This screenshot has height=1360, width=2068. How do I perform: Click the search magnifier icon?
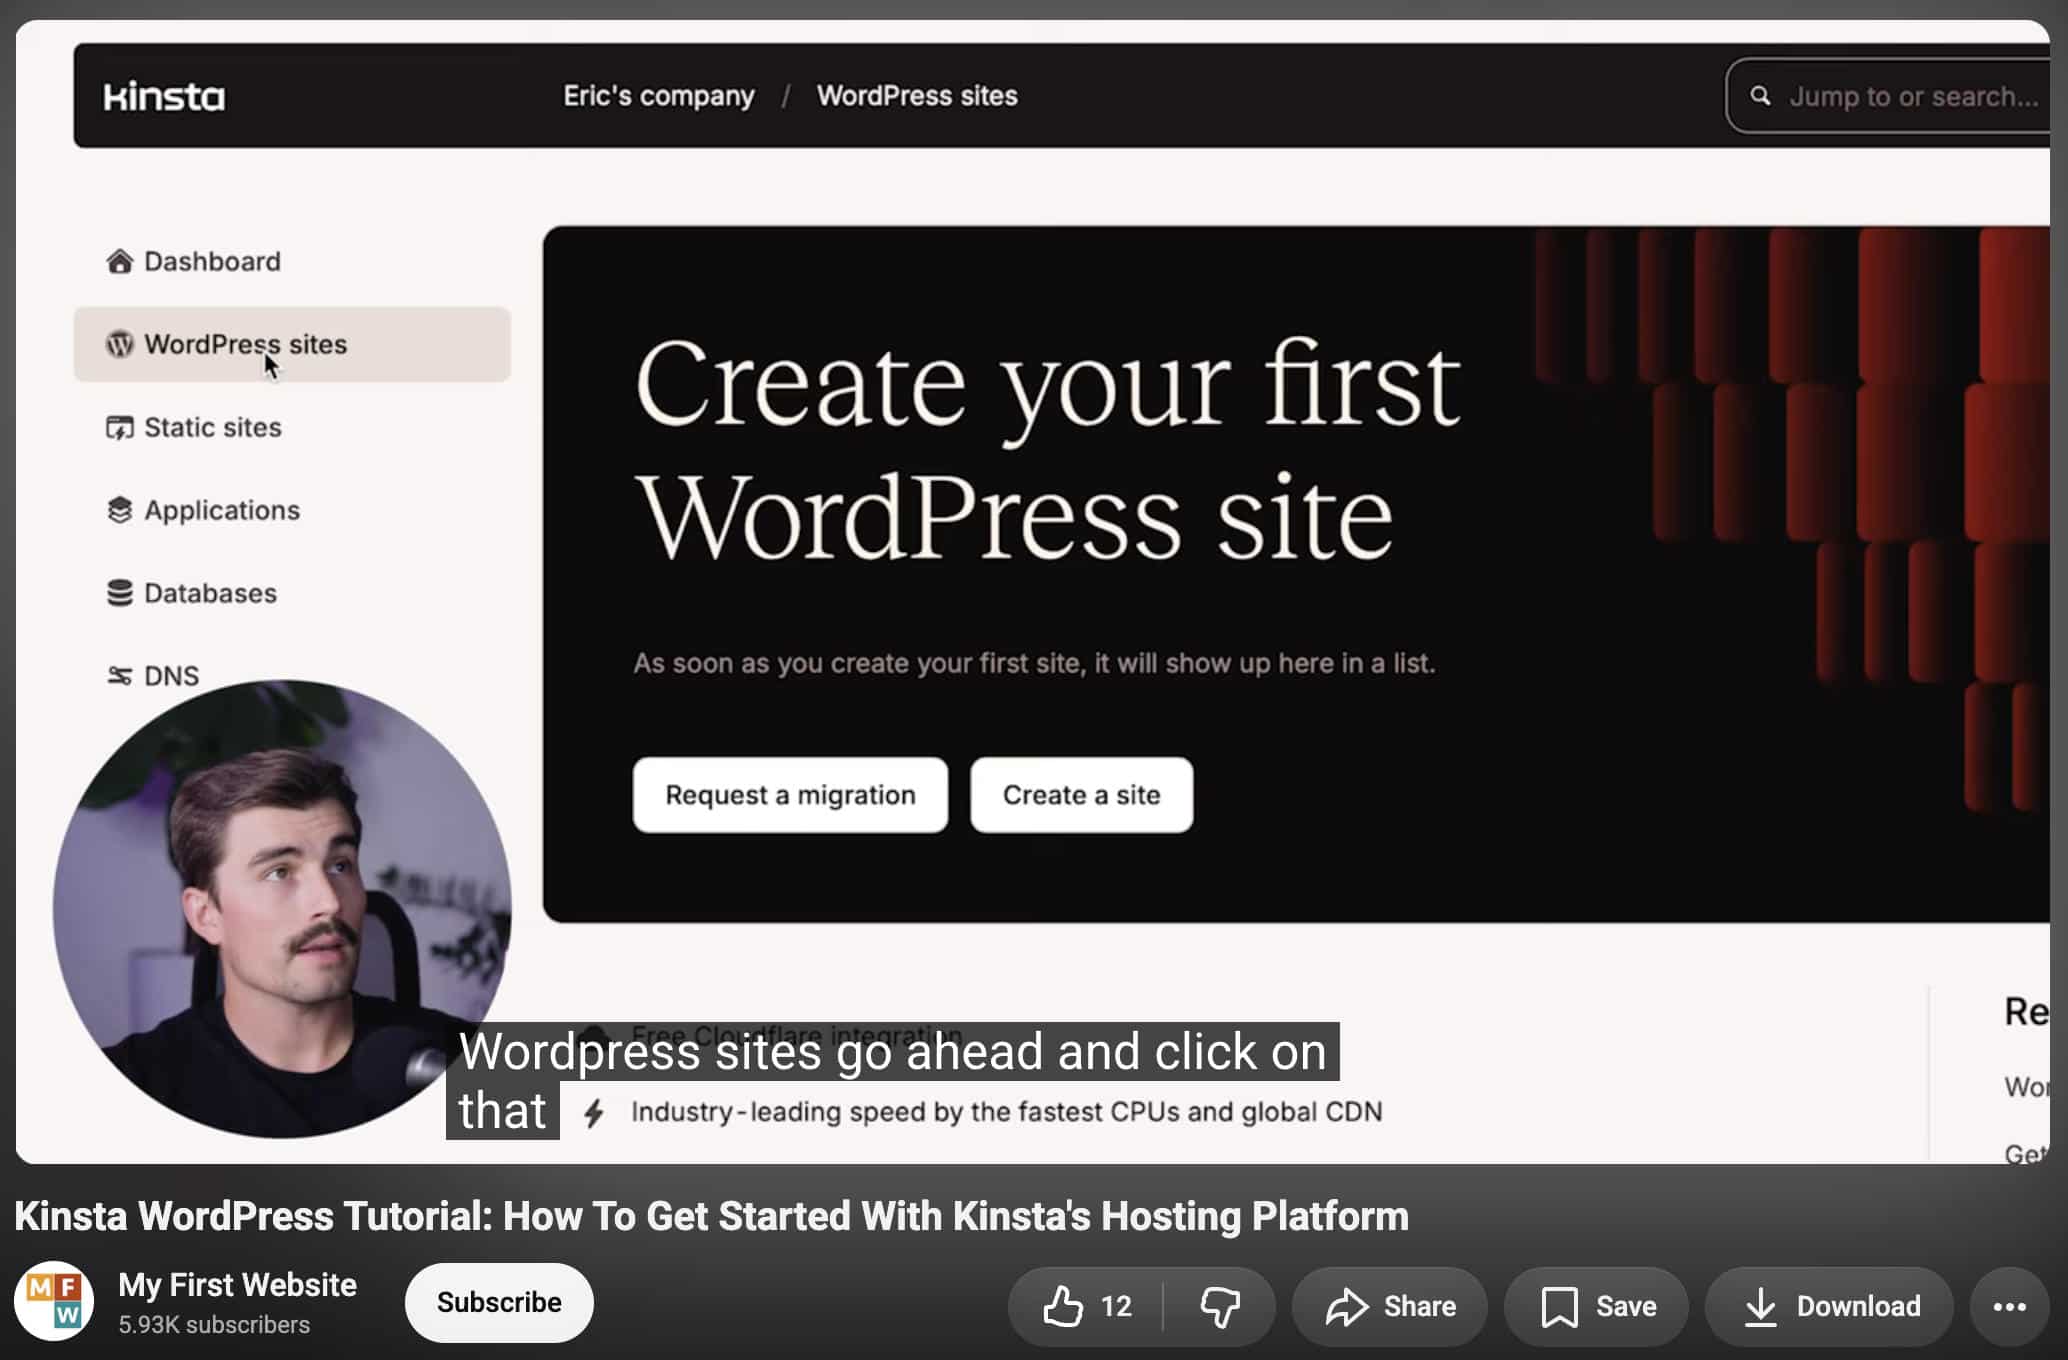(x=1760, y=96)
